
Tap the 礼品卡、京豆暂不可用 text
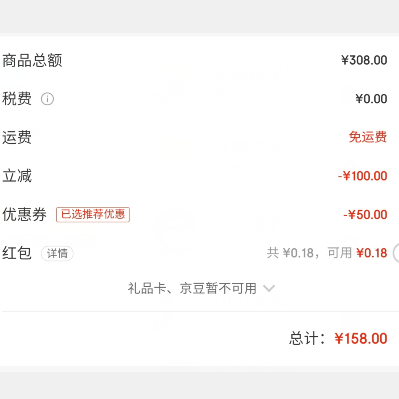pos(192,288)
